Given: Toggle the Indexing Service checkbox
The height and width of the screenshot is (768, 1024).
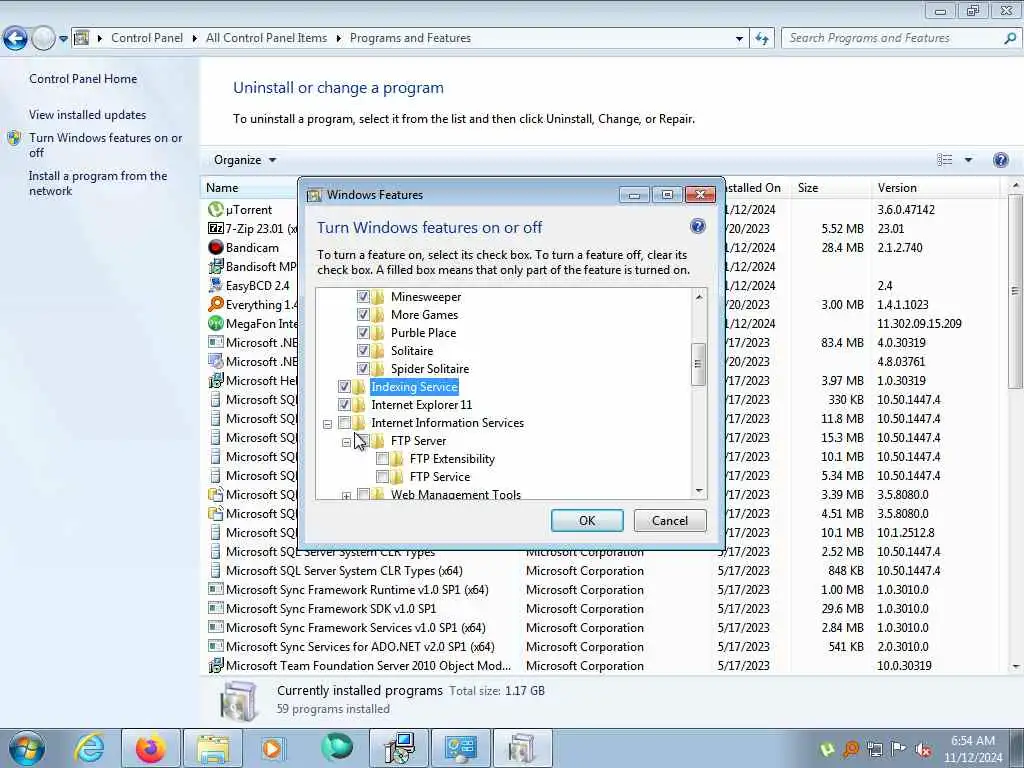Looking at the screenshot, I should [344, 387].
